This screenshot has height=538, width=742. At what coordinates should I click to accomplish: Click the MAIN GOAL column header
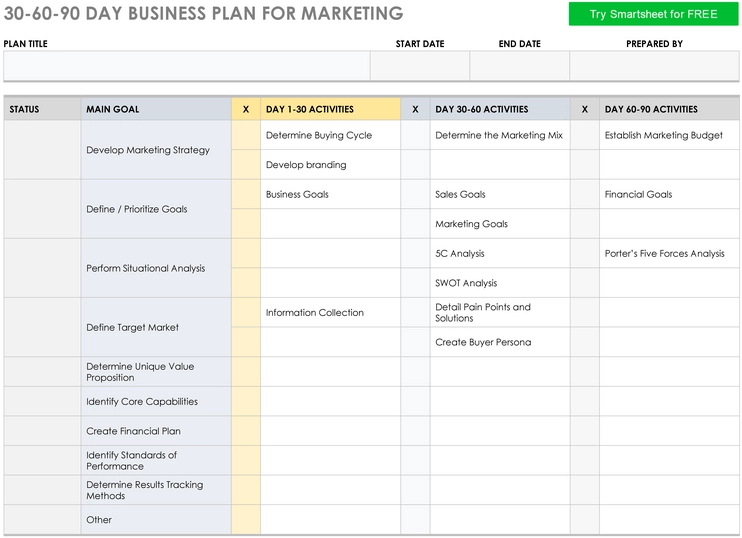coord(156,109)
